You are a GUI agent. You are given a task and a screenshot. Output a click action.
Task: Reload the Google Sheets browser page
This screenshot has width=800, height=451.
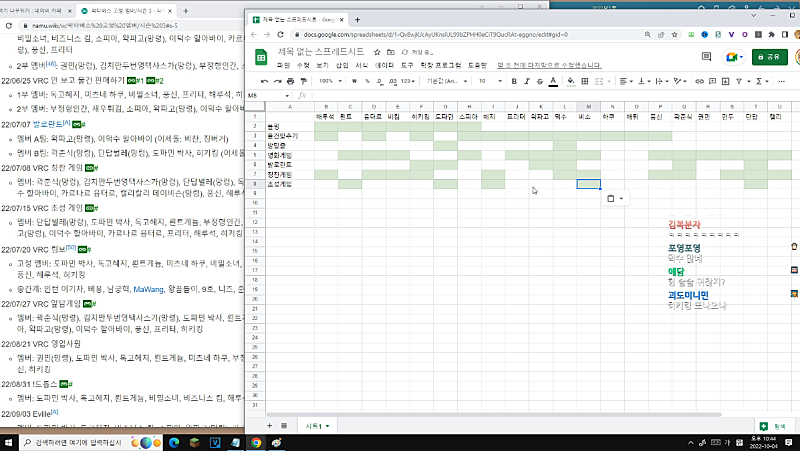(280, 34)
